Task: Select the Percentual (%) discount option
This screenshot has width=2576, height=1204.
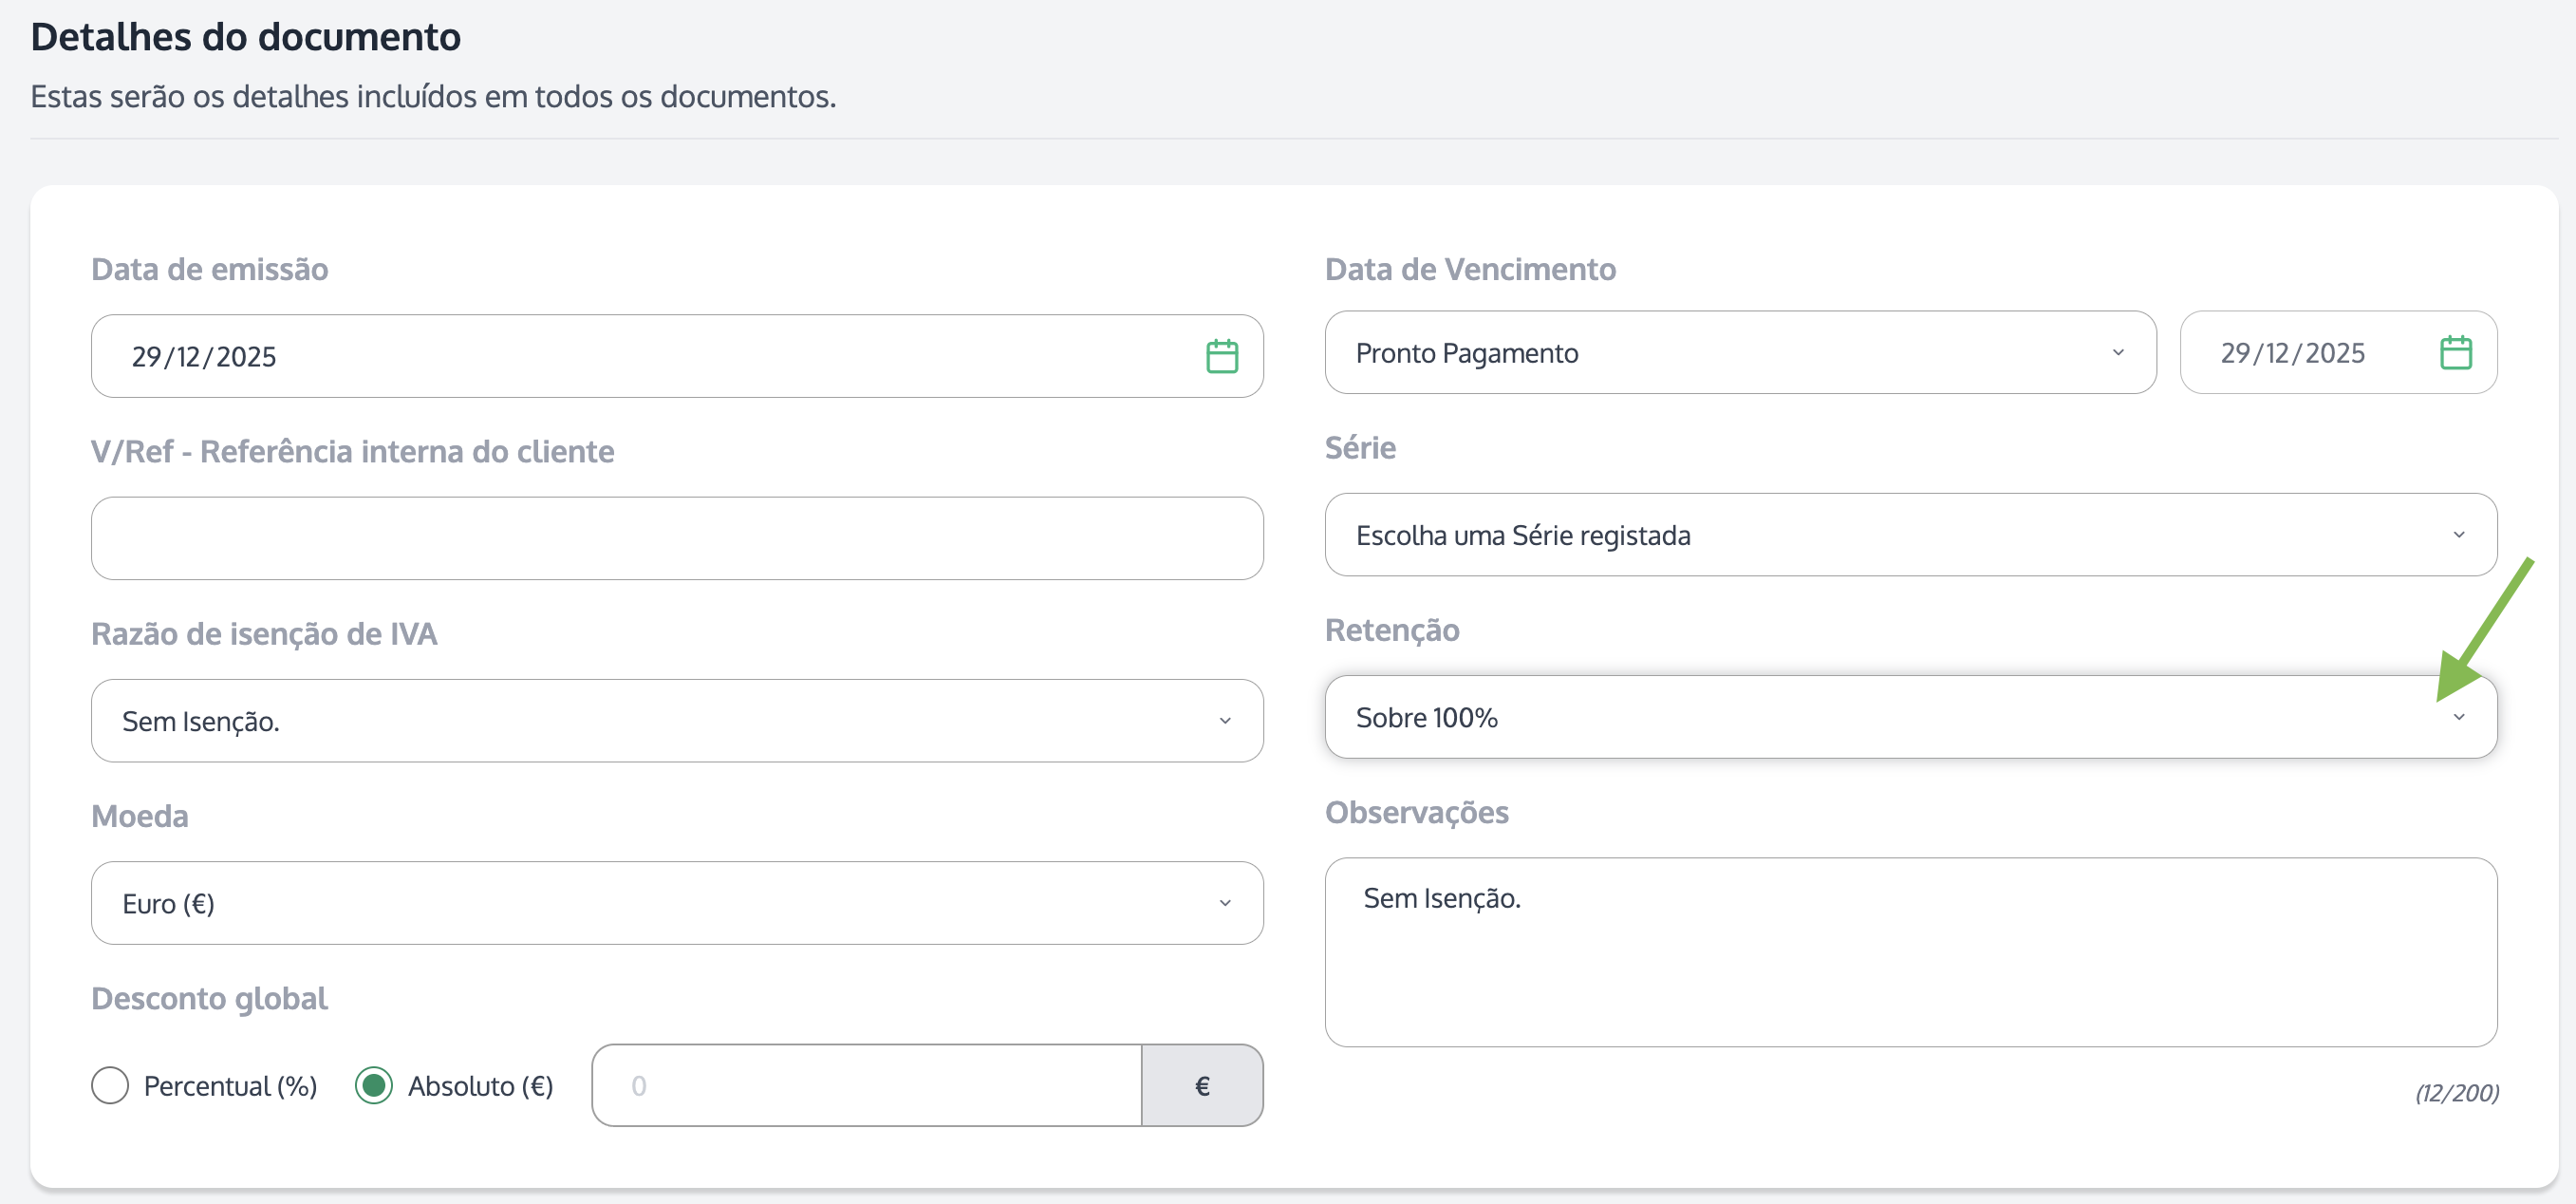Action: point(110,1086)
